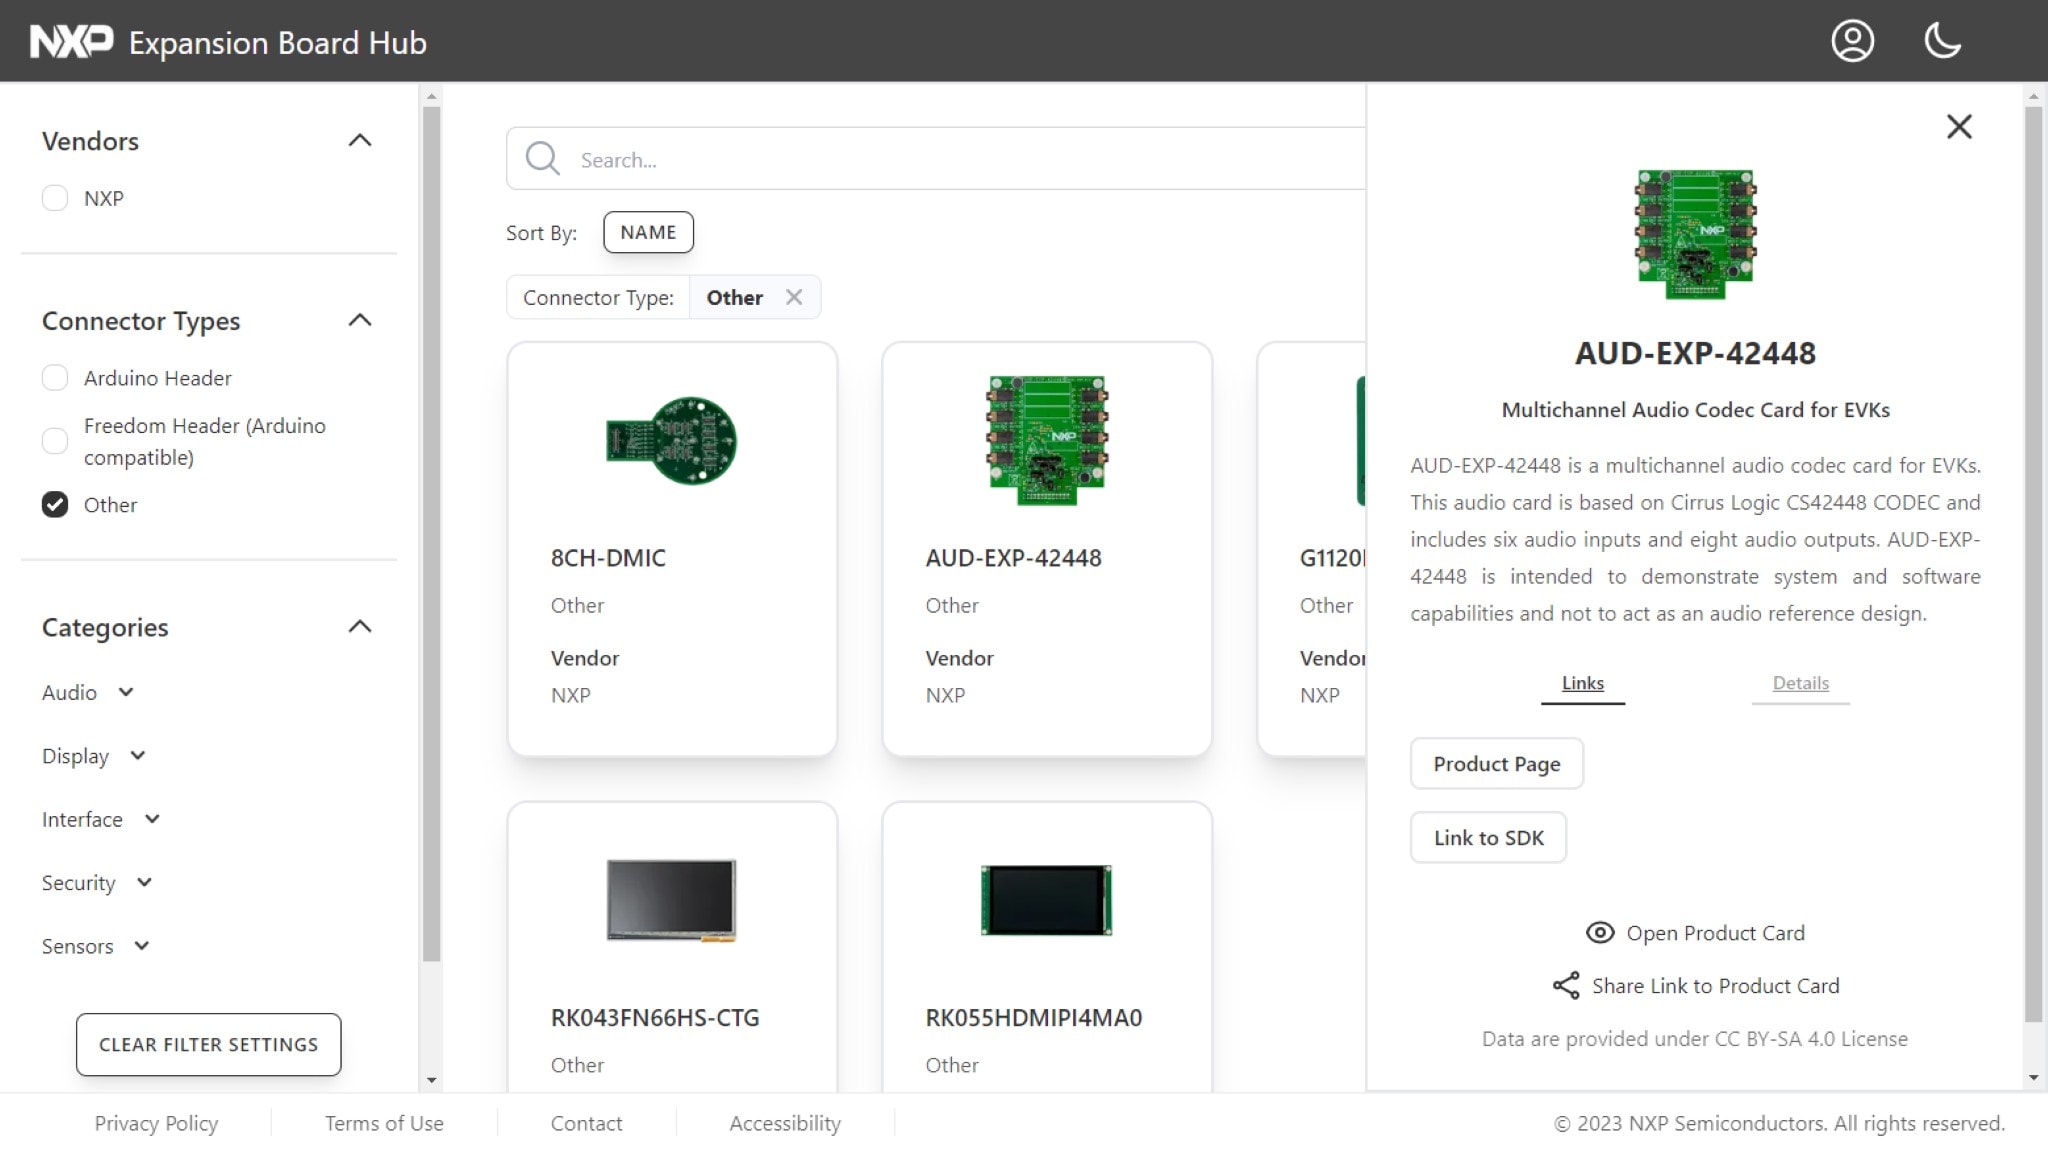The height and width of the screenshot is (1152, 2048).
Task: Click the Product Page button
Action: 1496,764
